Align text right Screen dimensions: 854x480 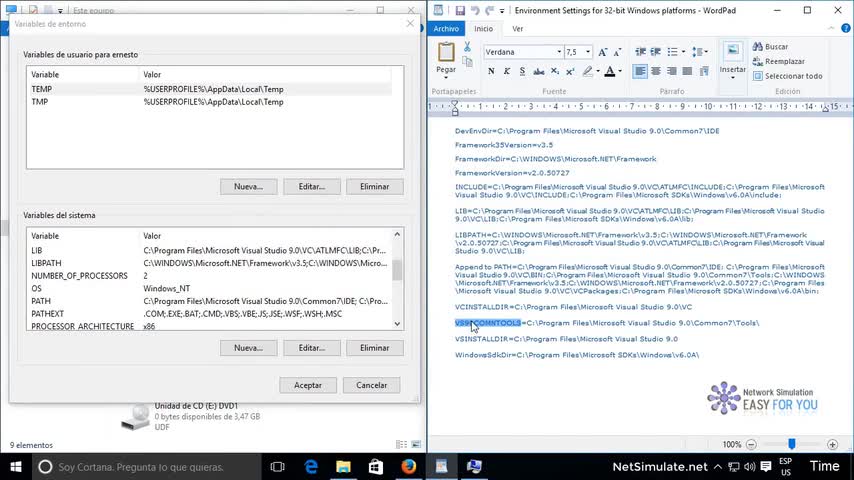(x=672, y=71)
